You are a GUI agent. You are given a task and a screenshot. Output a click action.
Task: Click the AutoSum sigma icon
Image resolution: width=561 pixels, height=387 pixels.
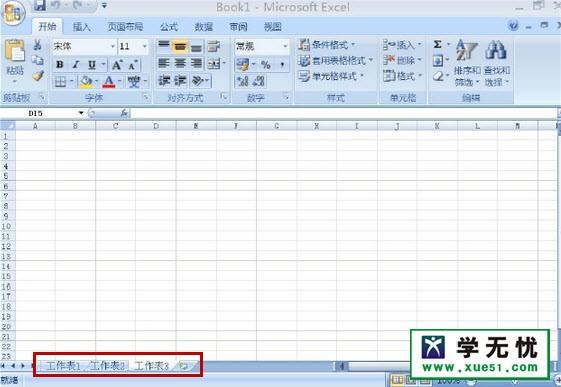(437, 44)
